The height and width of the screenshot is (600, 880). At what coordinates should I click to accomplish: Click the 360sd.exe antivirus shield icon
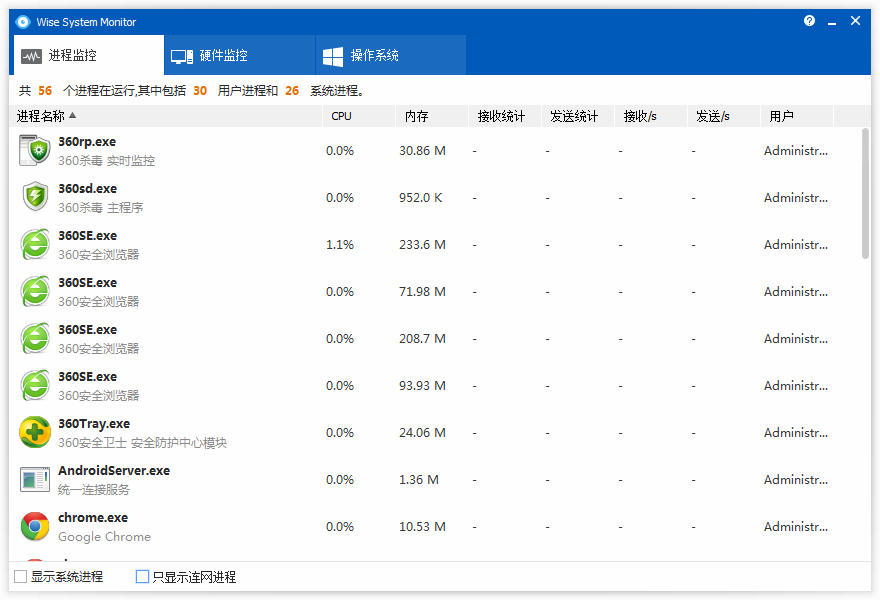click(x=34, y=196)
